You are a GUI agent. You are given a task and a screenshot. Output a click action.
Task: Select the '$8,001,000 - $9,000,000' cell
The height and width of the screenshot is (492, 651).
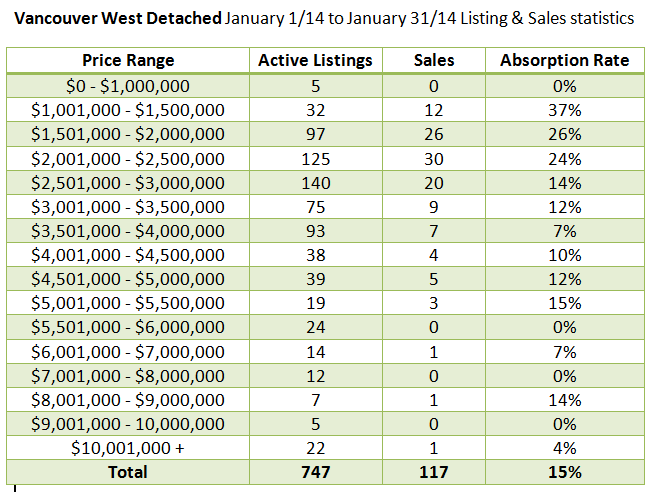point(128,400)
